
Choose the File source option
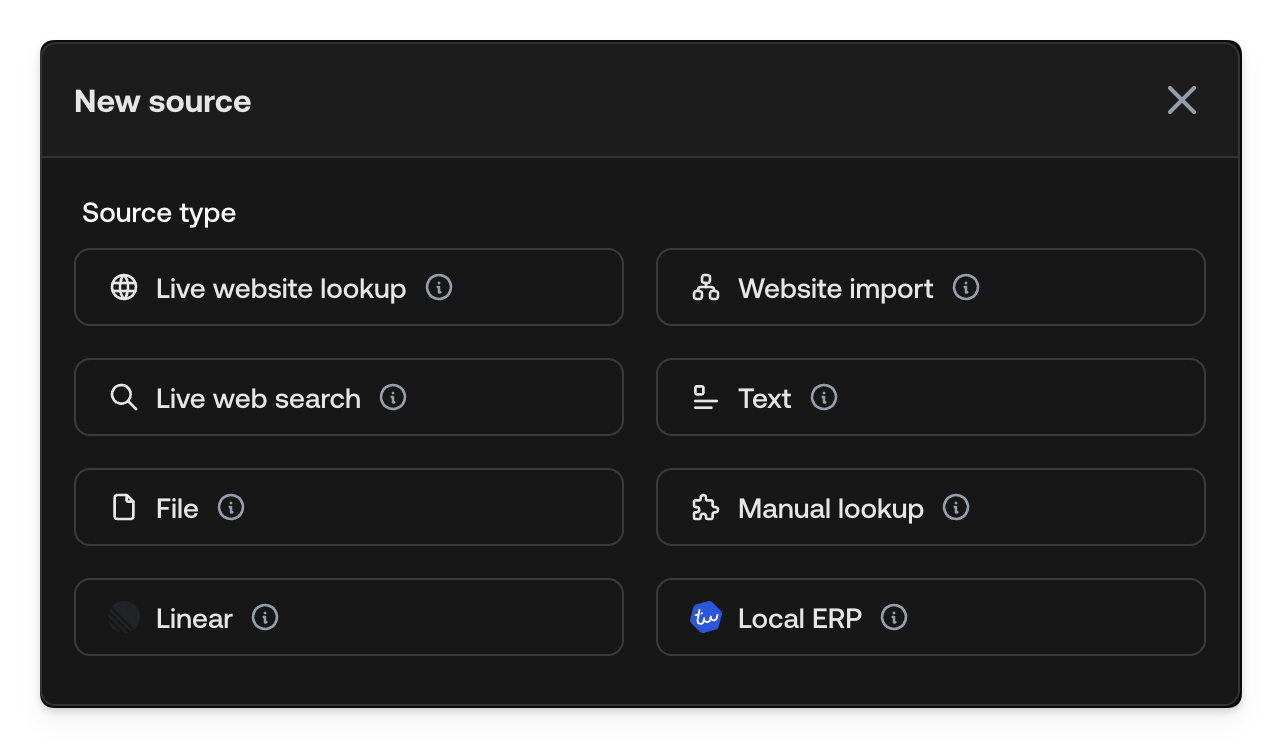tap(349, 507)
